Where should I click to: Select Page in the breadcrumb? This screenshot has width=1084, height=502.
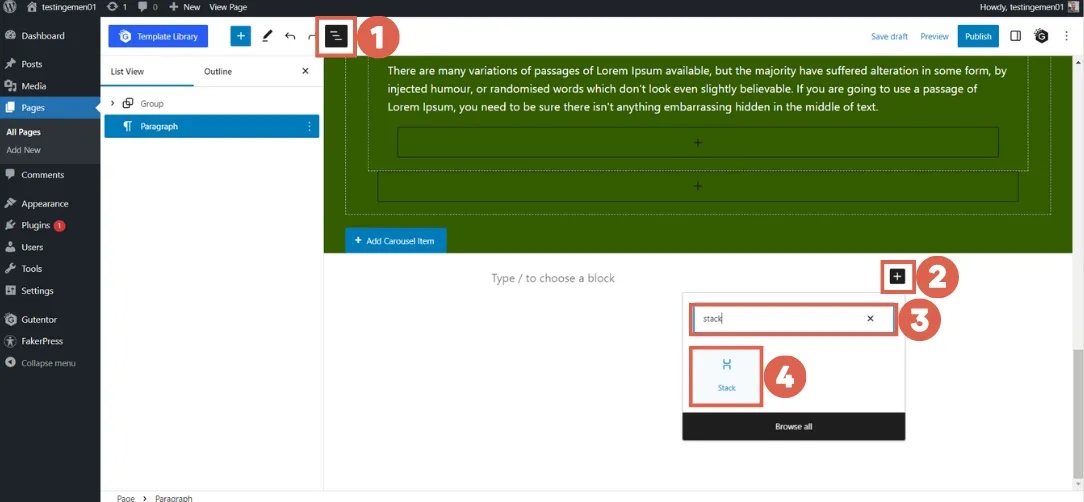[x=126, y=498]
